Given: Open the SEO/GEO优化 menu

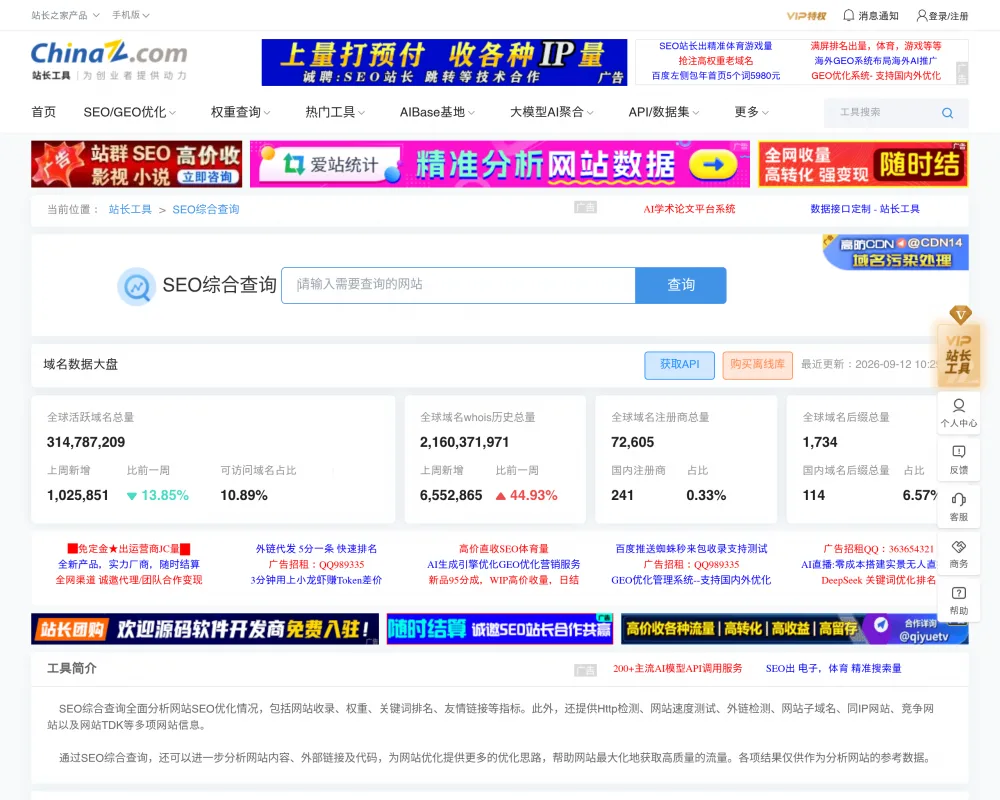Looking at the screenshot, I should point(129,112).
